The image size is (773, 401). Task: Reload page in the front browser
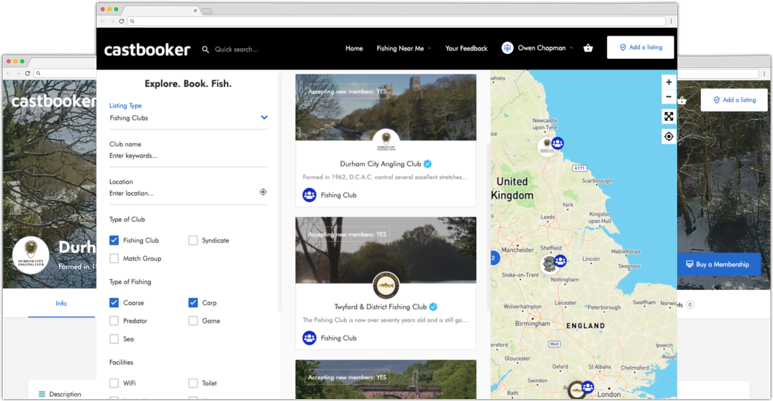click(x=121, y=21)
